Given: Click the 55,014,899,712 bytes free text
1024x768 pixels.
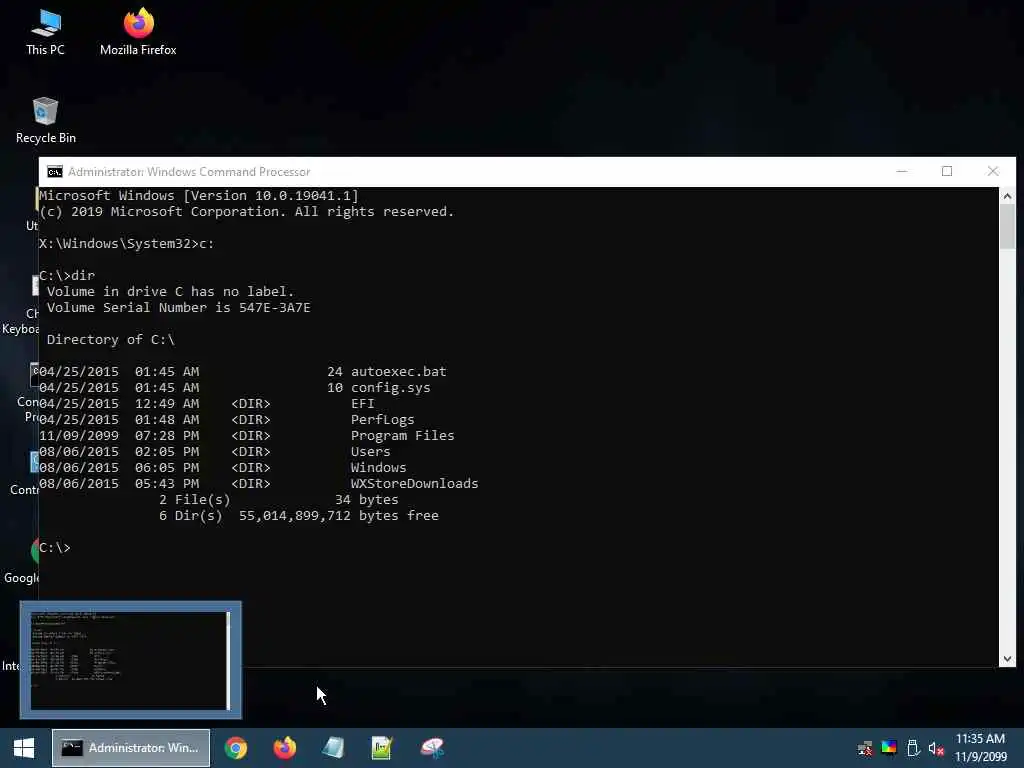Looking at the screenshot, I should (x=338, y=516).
